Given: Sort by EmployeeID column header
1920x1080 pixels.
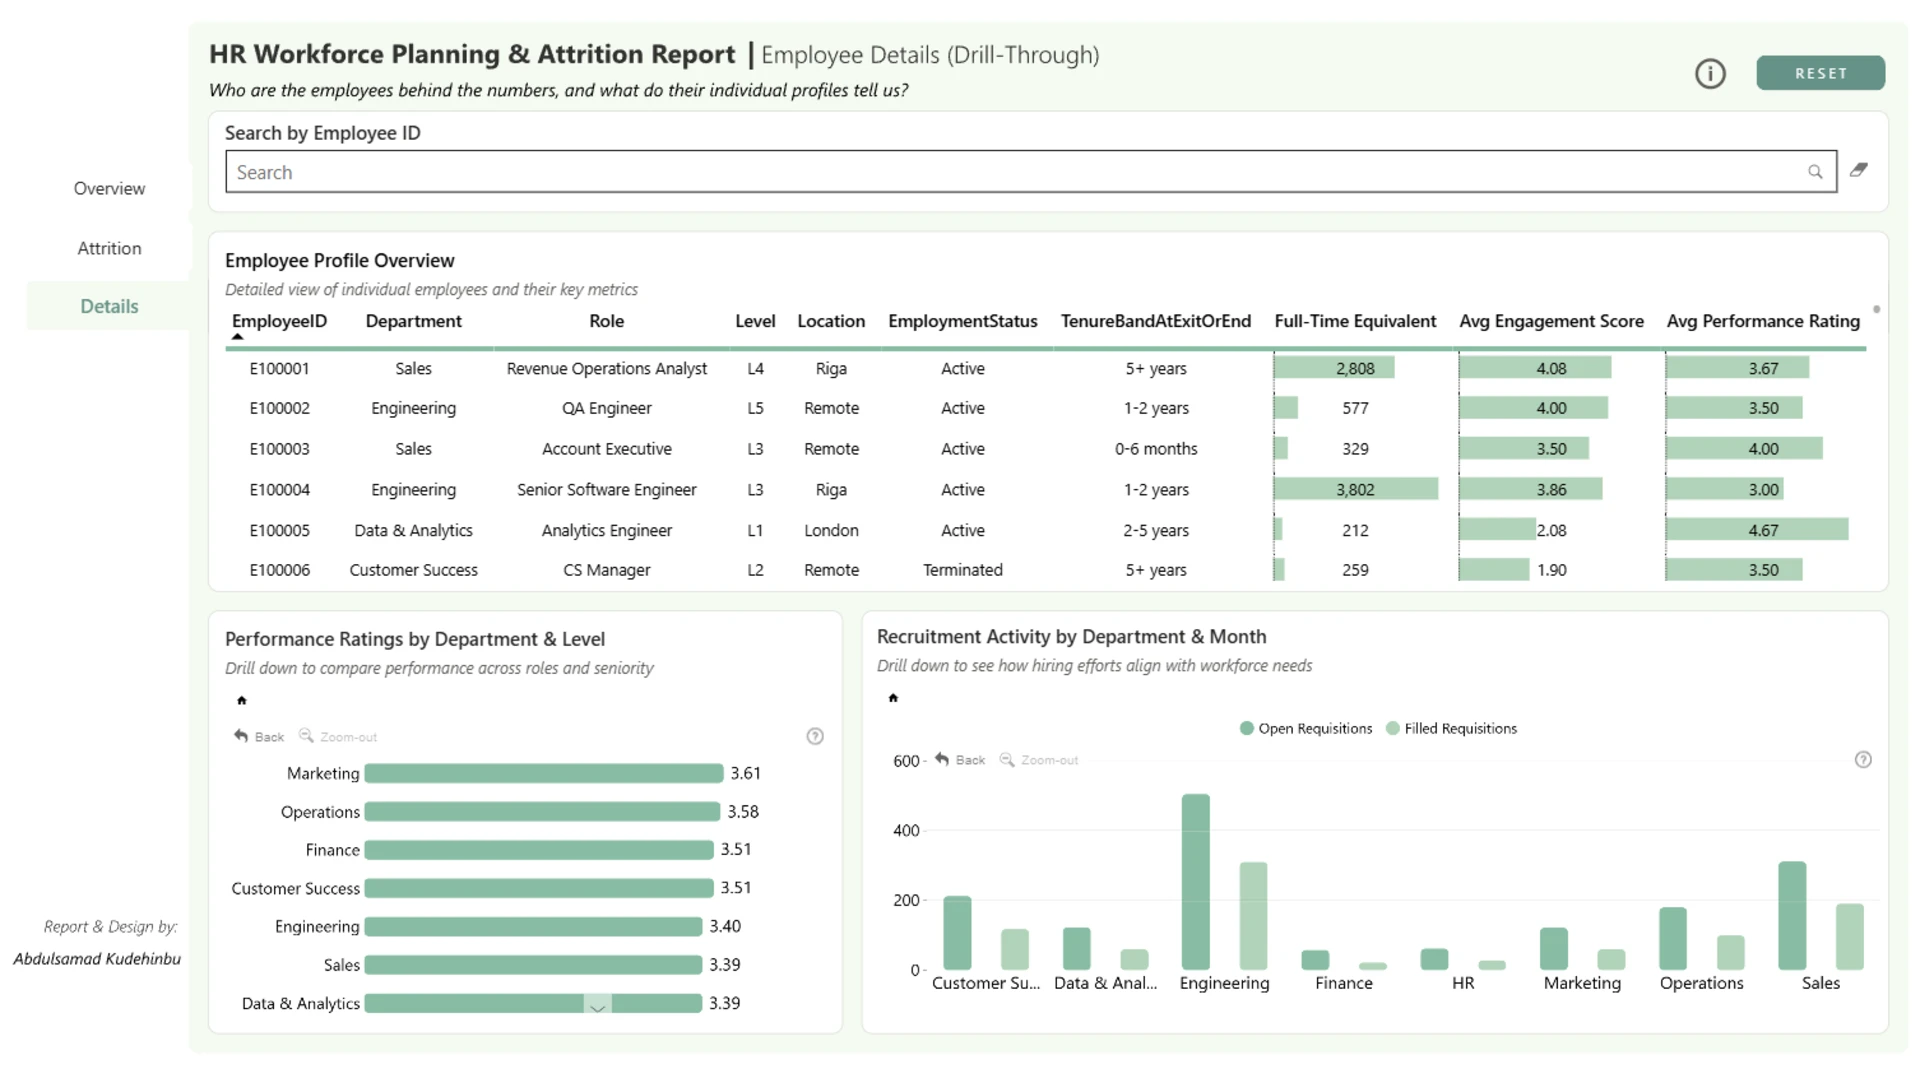Looking at the screenshot, I should pyautogui.click(x=279, y=321).
